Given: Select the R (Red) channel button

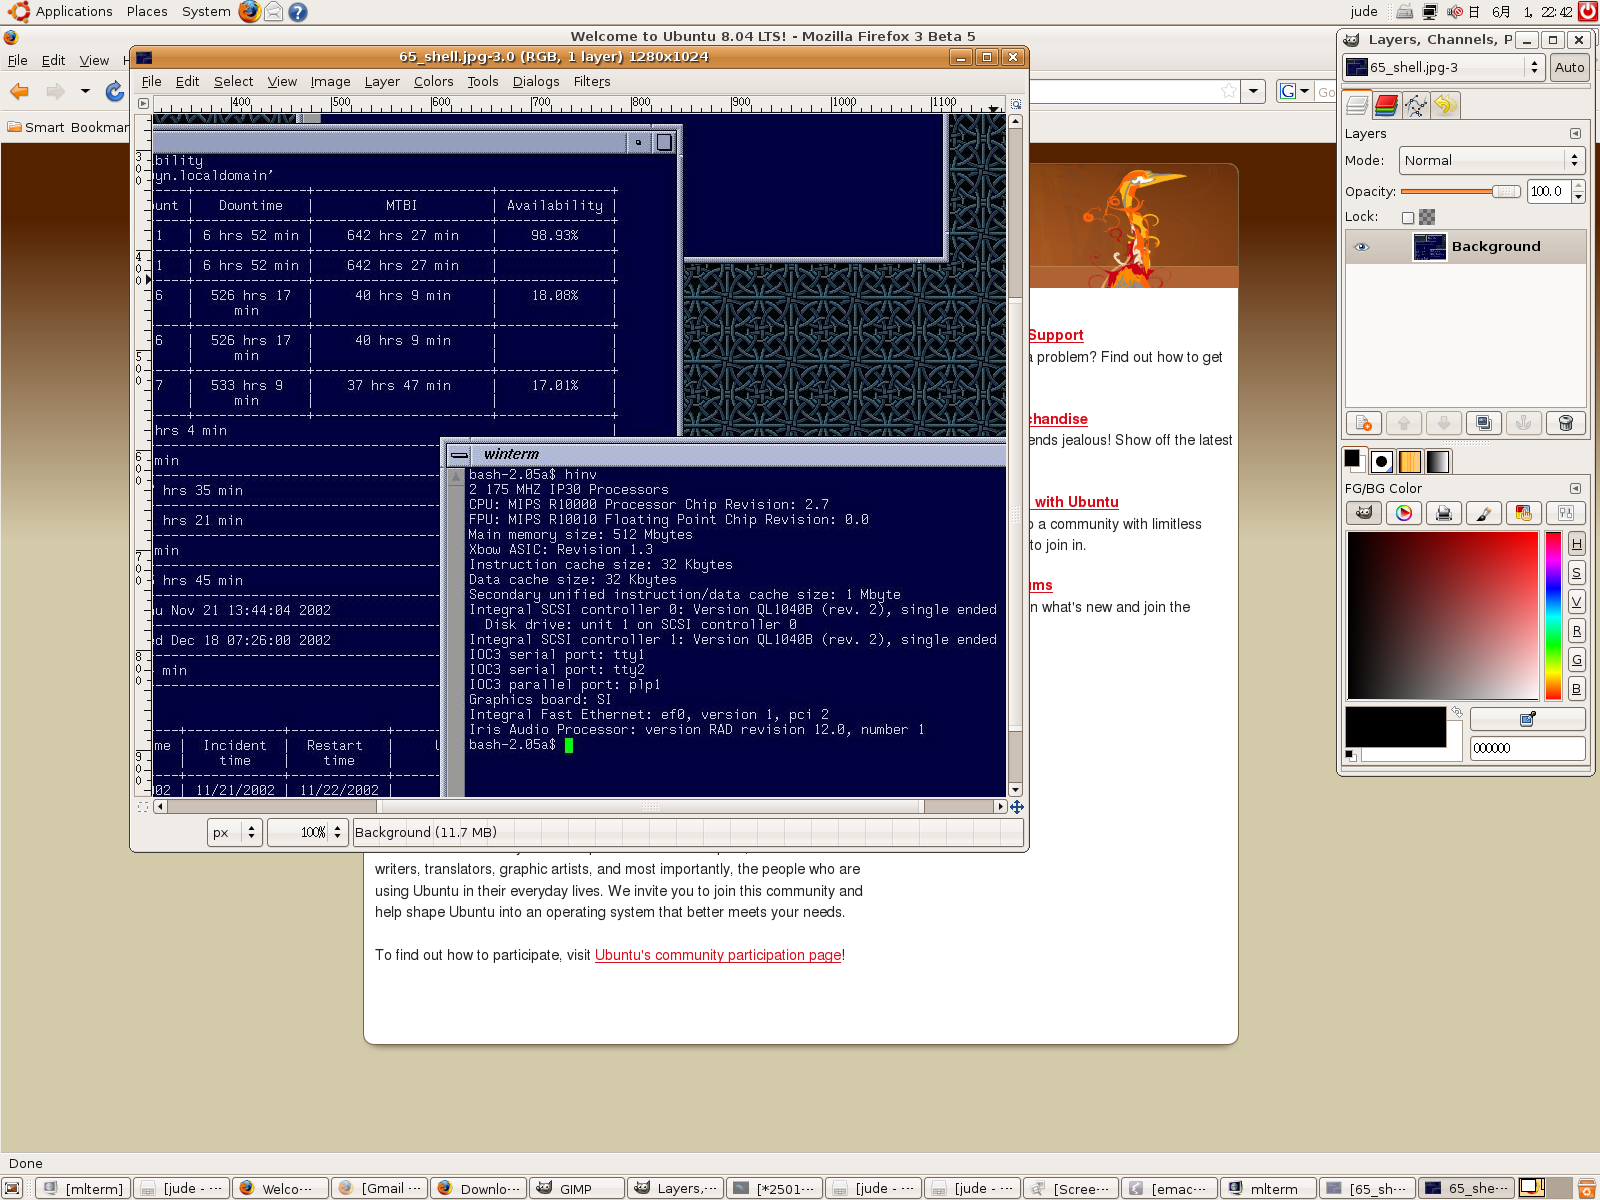Looking at the screenshot, I should (1576, 630).
